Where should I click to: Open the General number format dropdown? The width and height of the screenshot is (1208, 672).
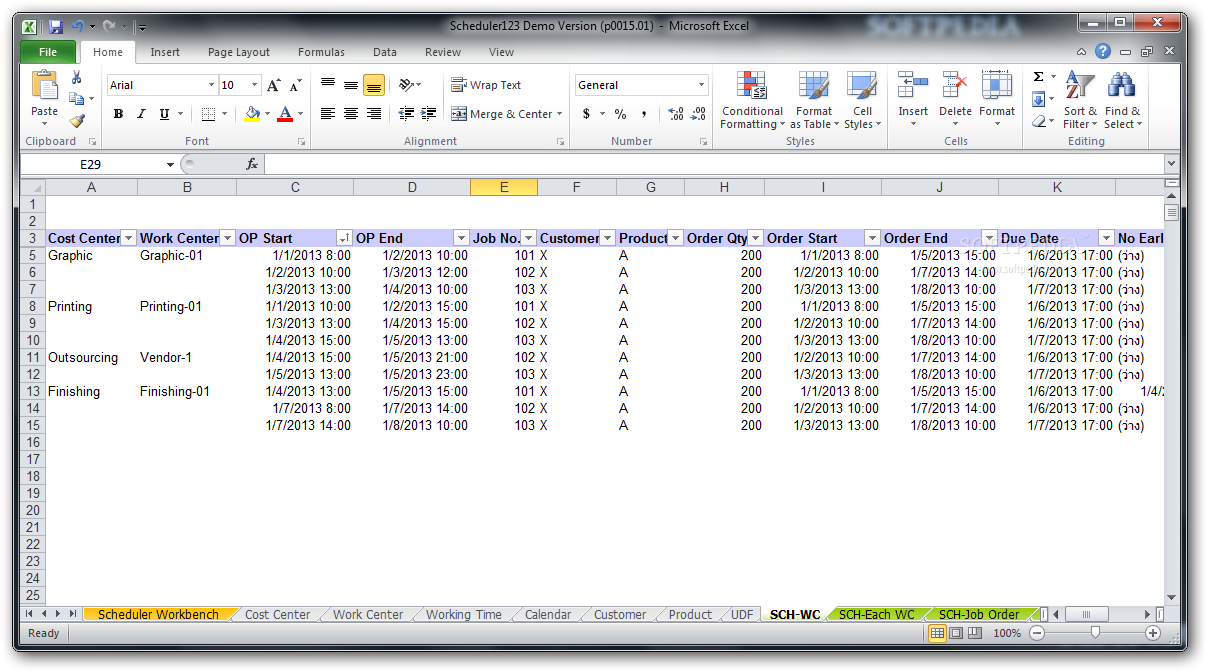(x=701, y=85)
